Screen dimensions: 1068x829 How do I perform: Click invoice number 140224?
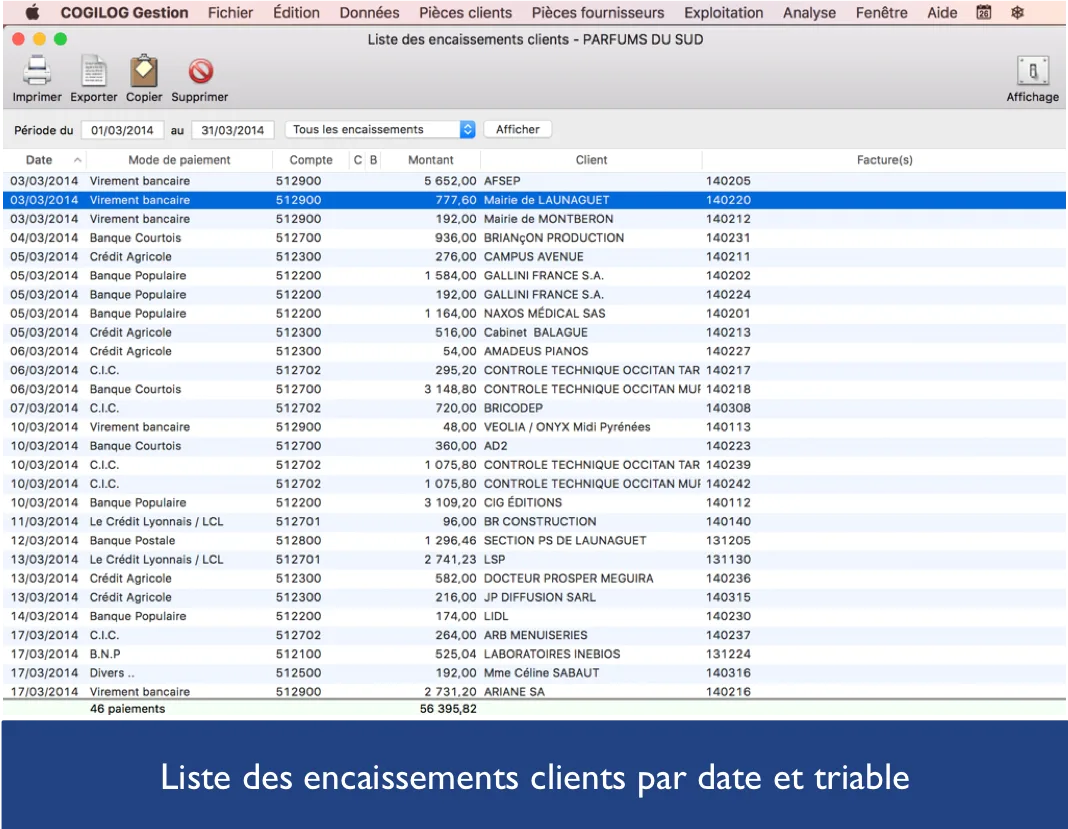728,295
